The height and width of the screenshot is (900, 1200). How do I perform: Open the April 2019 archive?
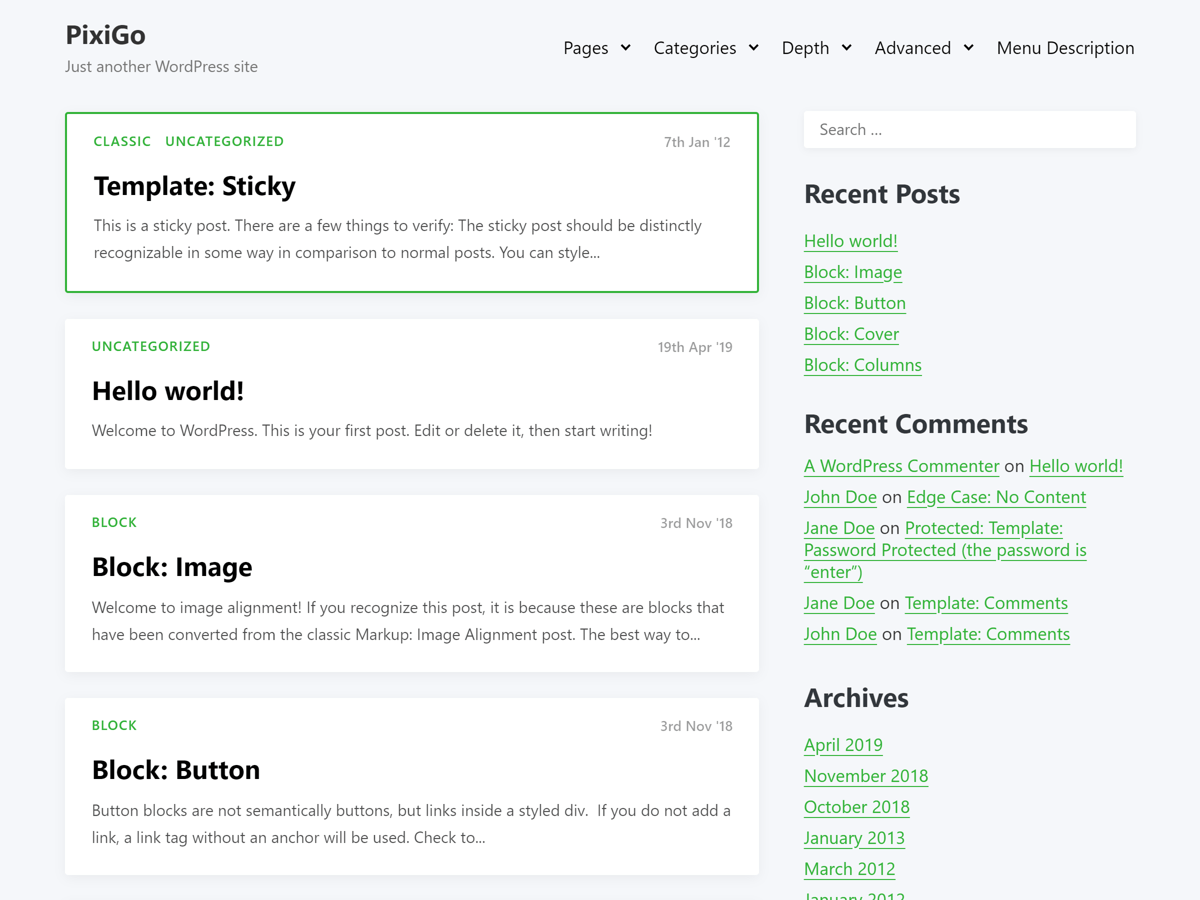[x=843, y=744]
